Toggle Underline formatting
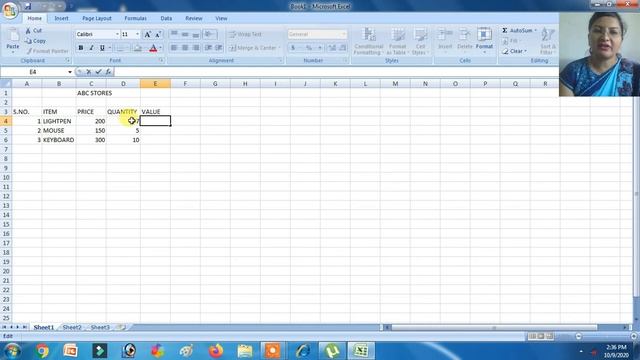The height and width of the screenshot is (360, 640). (x=102, y=48)
